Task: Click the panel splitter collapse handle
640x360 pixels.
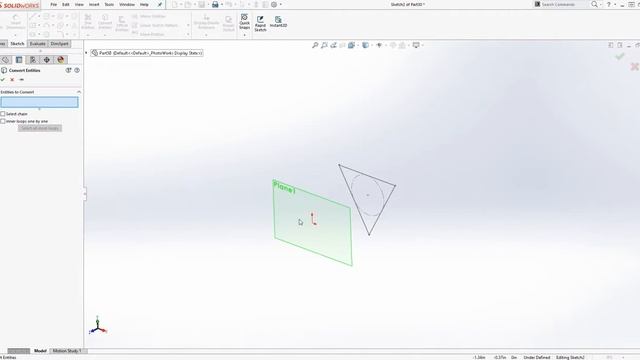Action: [x=85, y=194]
